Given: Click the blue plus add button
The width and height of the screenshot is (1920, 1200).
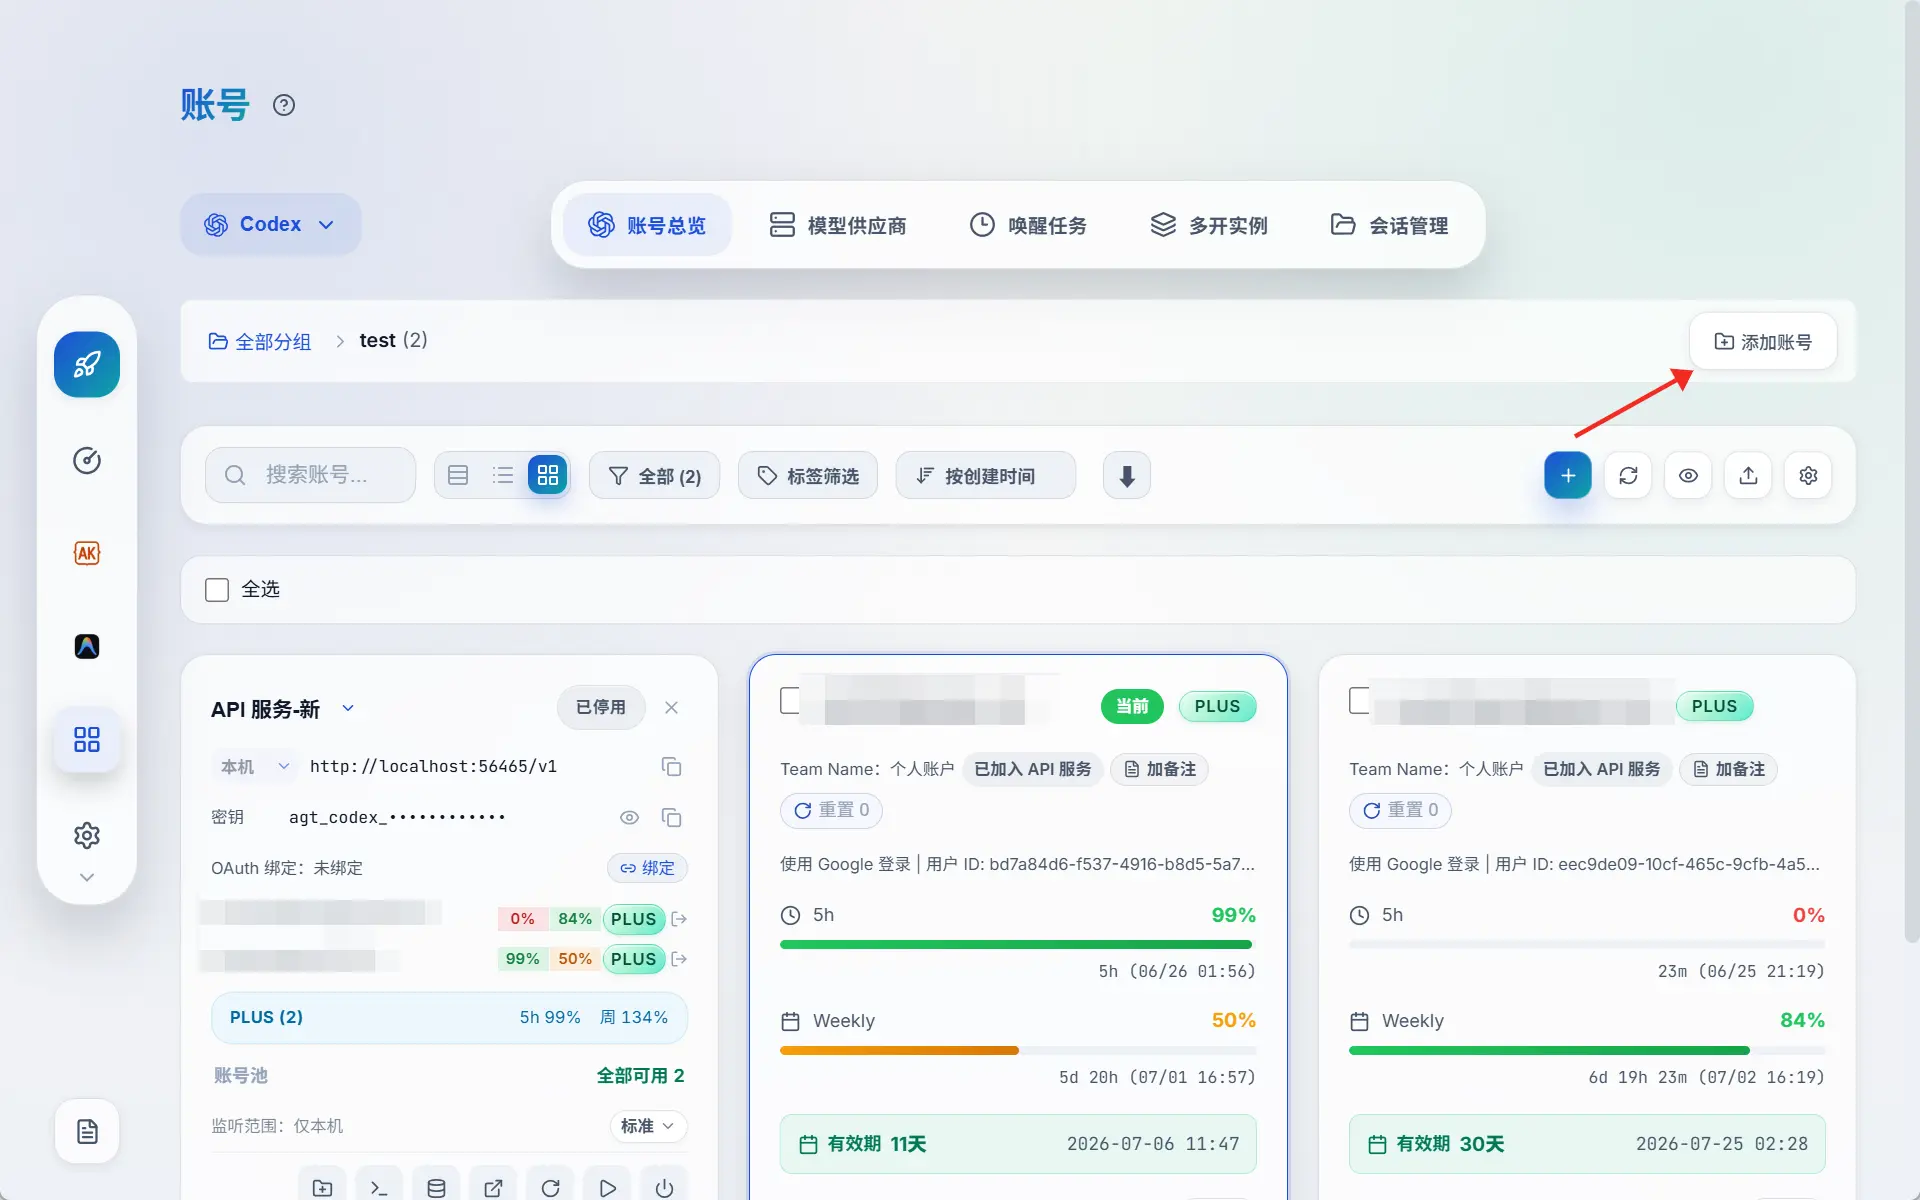Looking at the screenshot, I should [1568, 475].
